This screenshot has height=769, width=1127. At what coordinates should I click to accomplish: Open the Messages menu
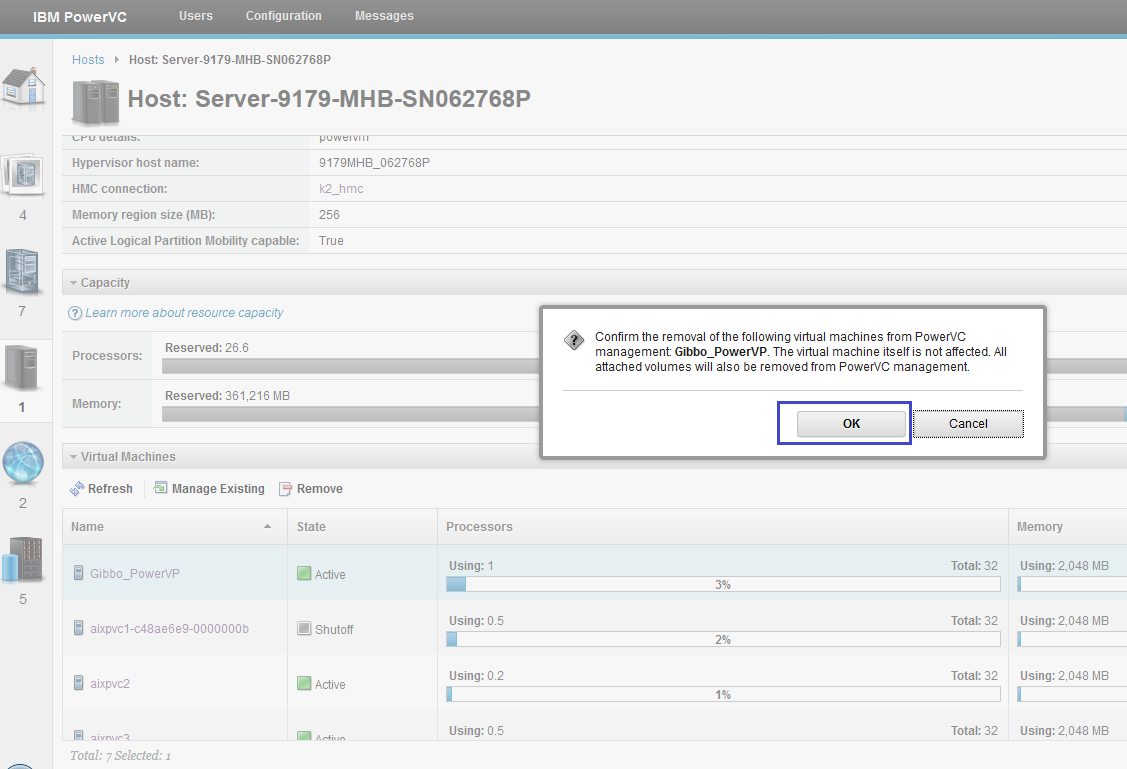pyautogui.click(x=385, y=16)
